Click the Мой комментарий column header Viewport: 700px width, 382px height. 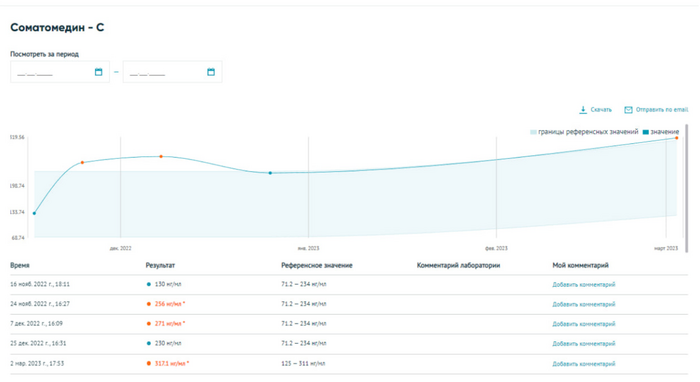(580, 266)
